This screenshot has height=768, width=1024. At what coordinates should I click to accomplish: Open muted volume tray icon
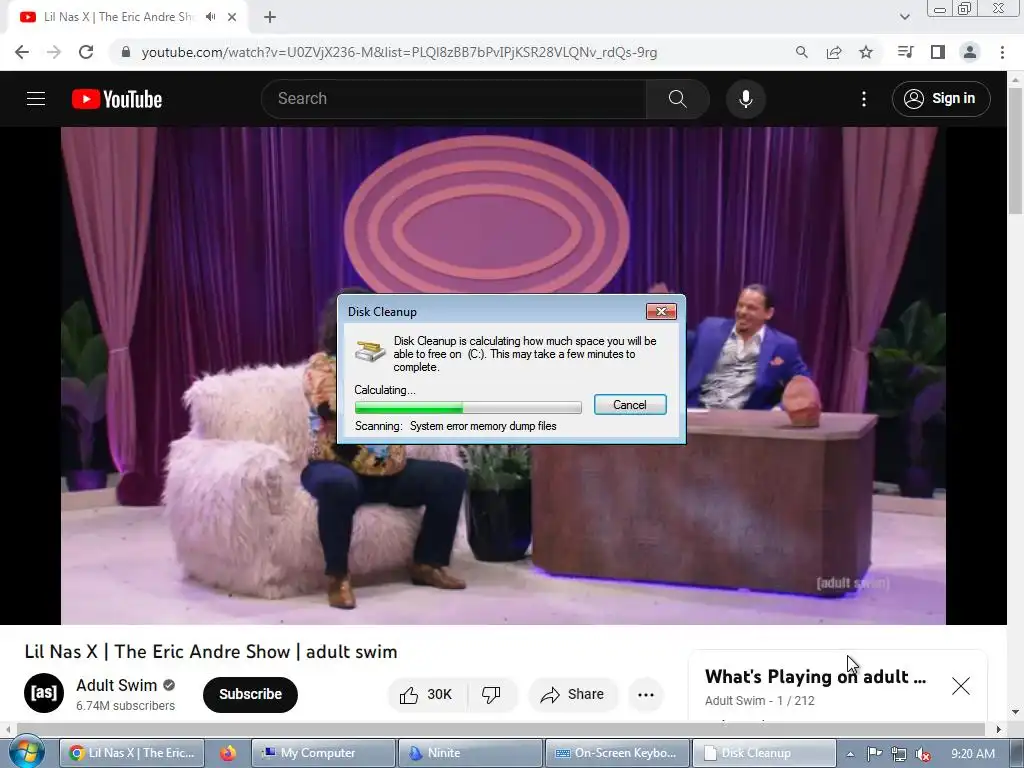tap(923, 754)
